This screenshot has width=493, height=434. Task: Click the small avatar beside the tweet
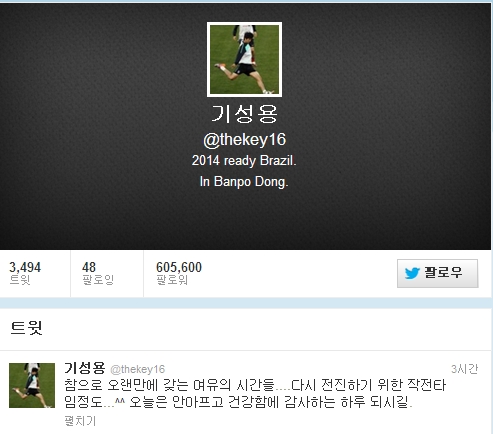point(32,385)
